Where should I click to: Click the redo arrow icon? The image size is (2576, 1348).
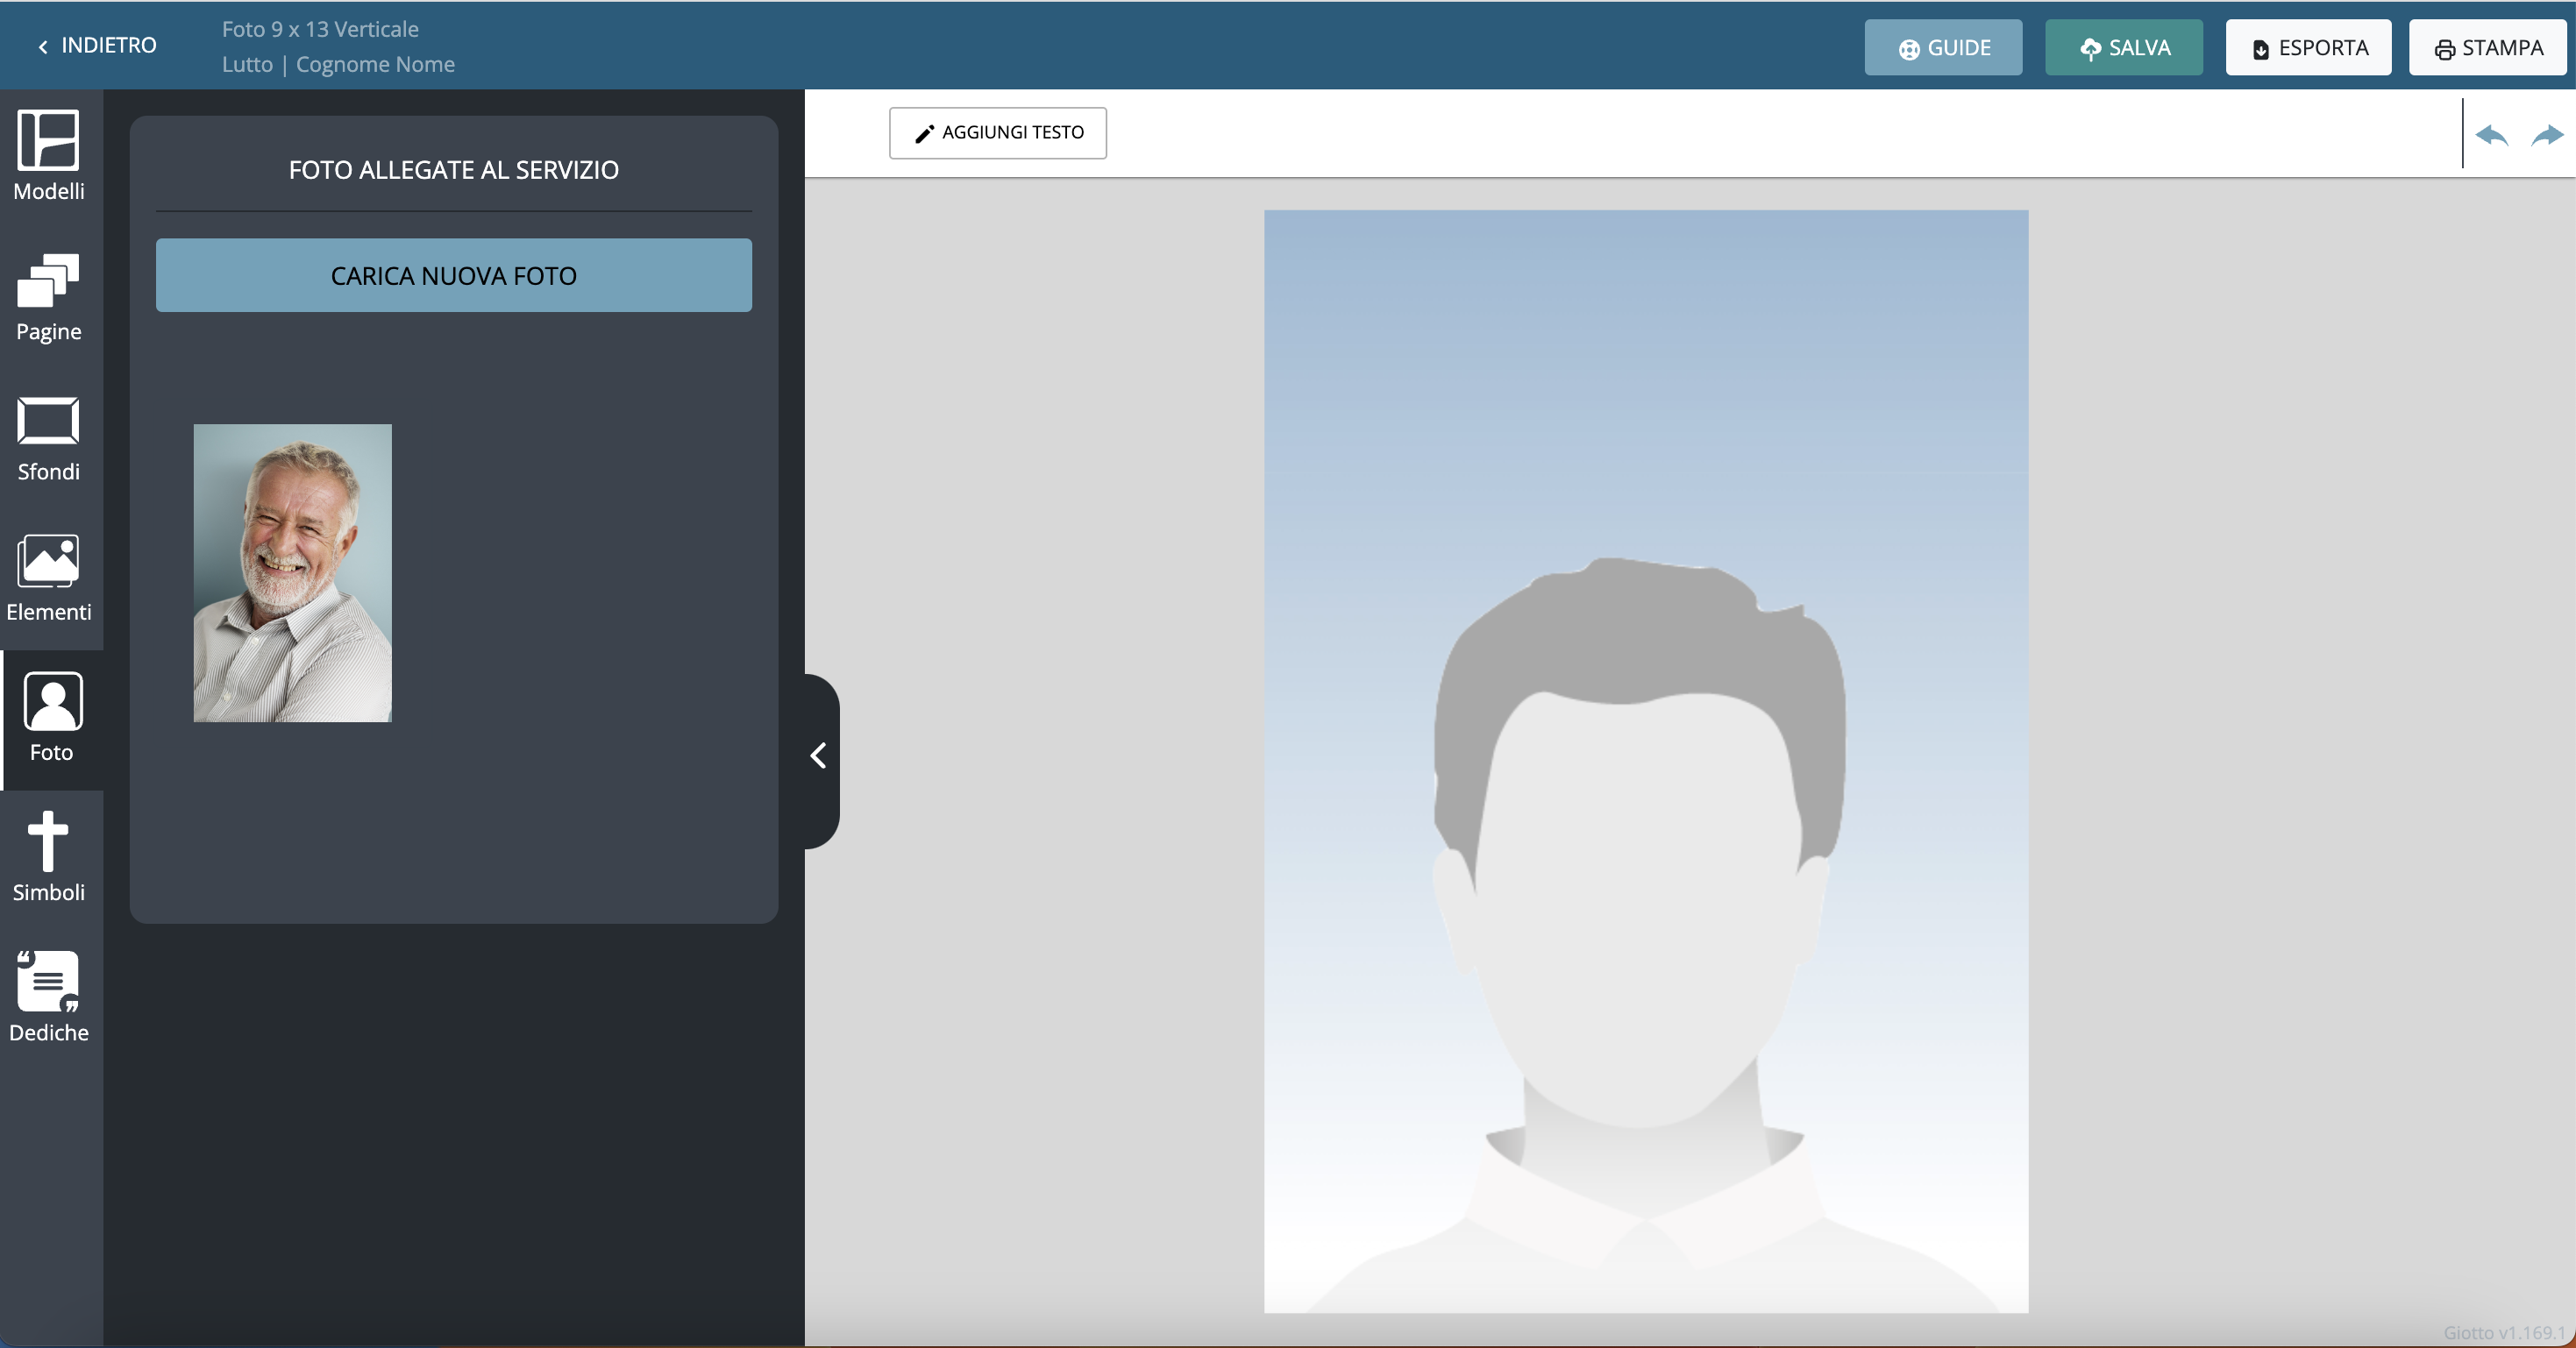point(2546,135)
